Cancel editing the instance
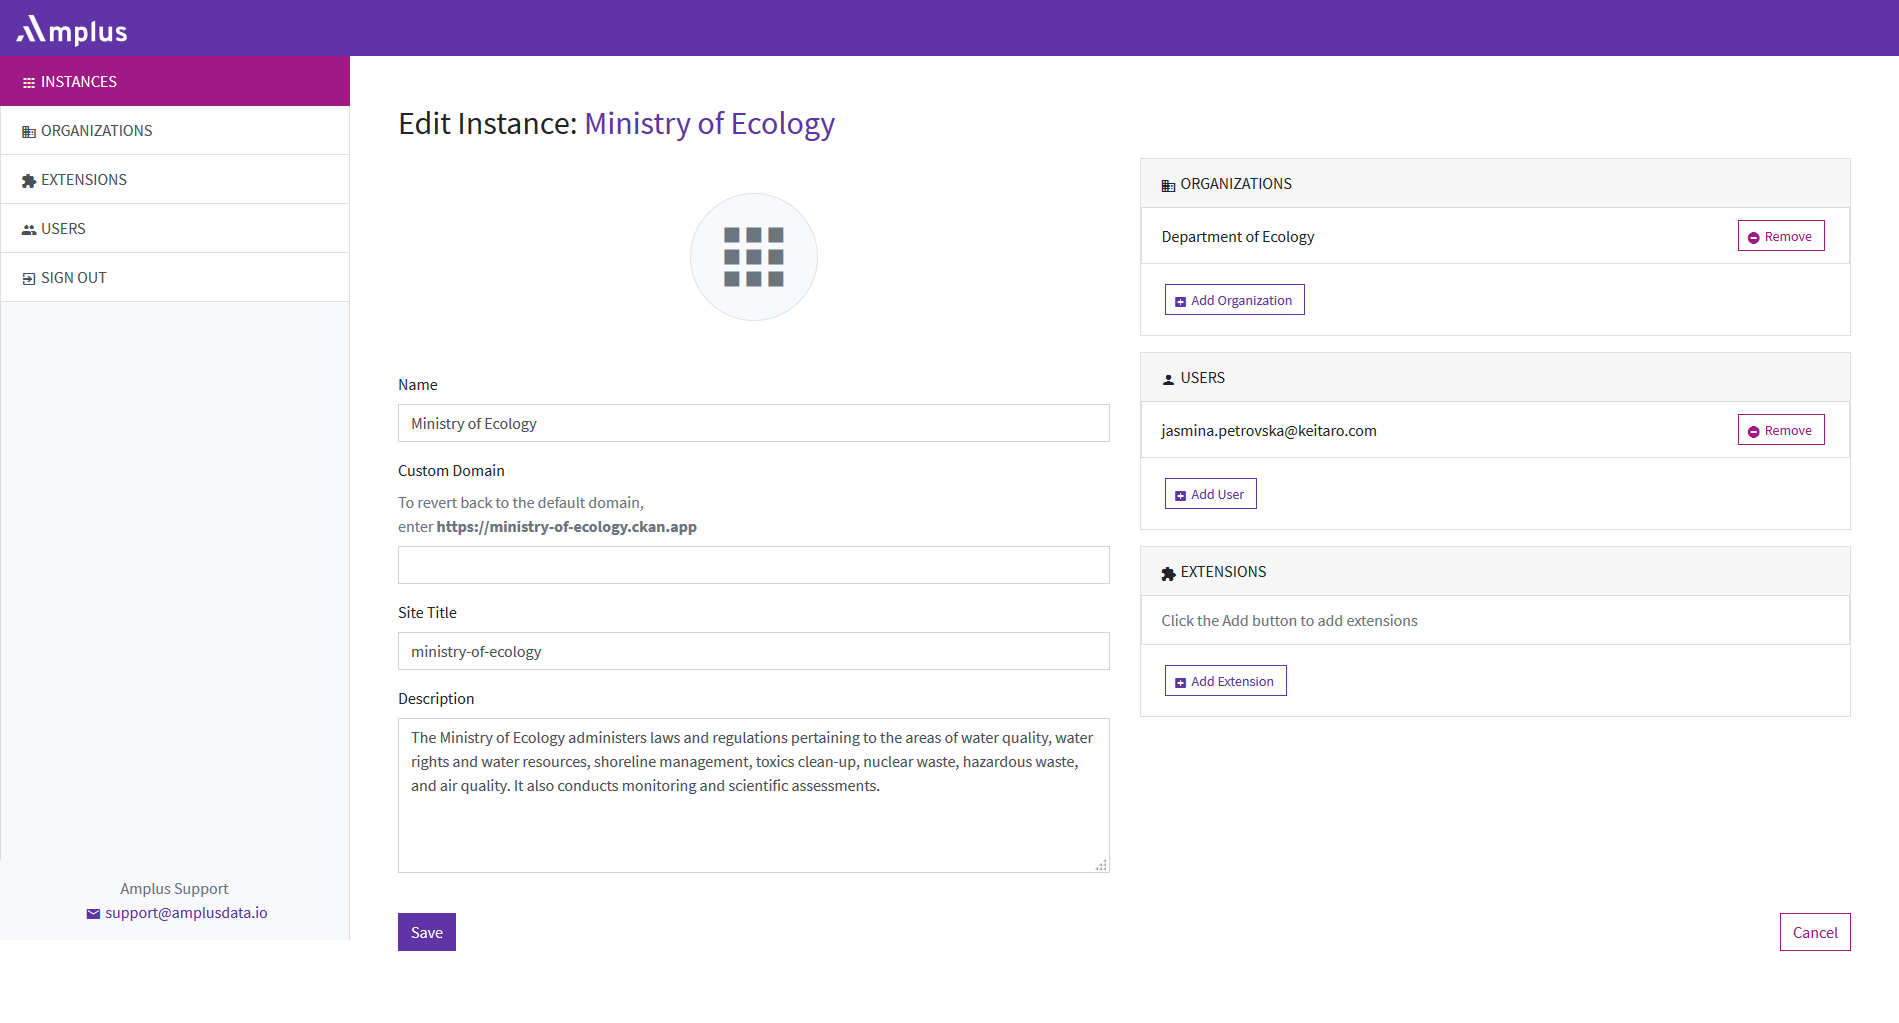The width and height of the screenshot is (1899, 1023). click(x=1815, y=932)
